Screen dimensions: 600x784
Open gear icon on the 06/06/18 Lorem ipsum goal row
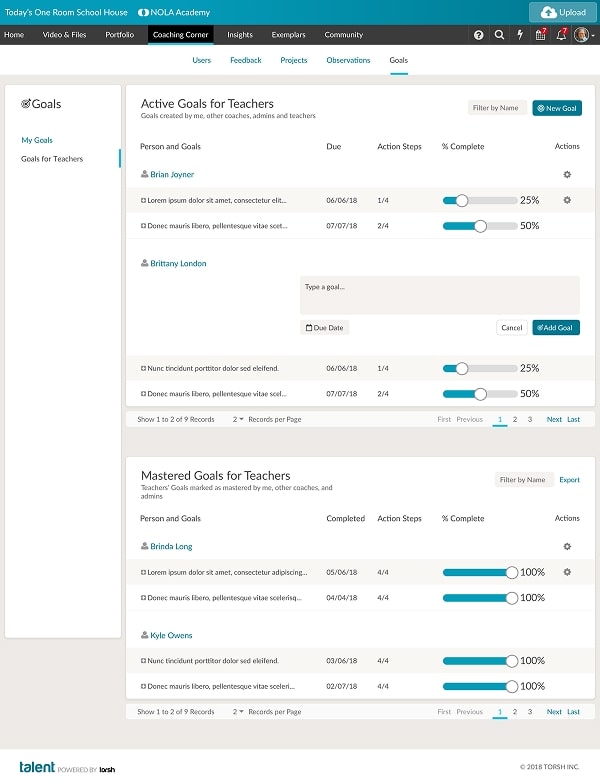tap(567, 200)
